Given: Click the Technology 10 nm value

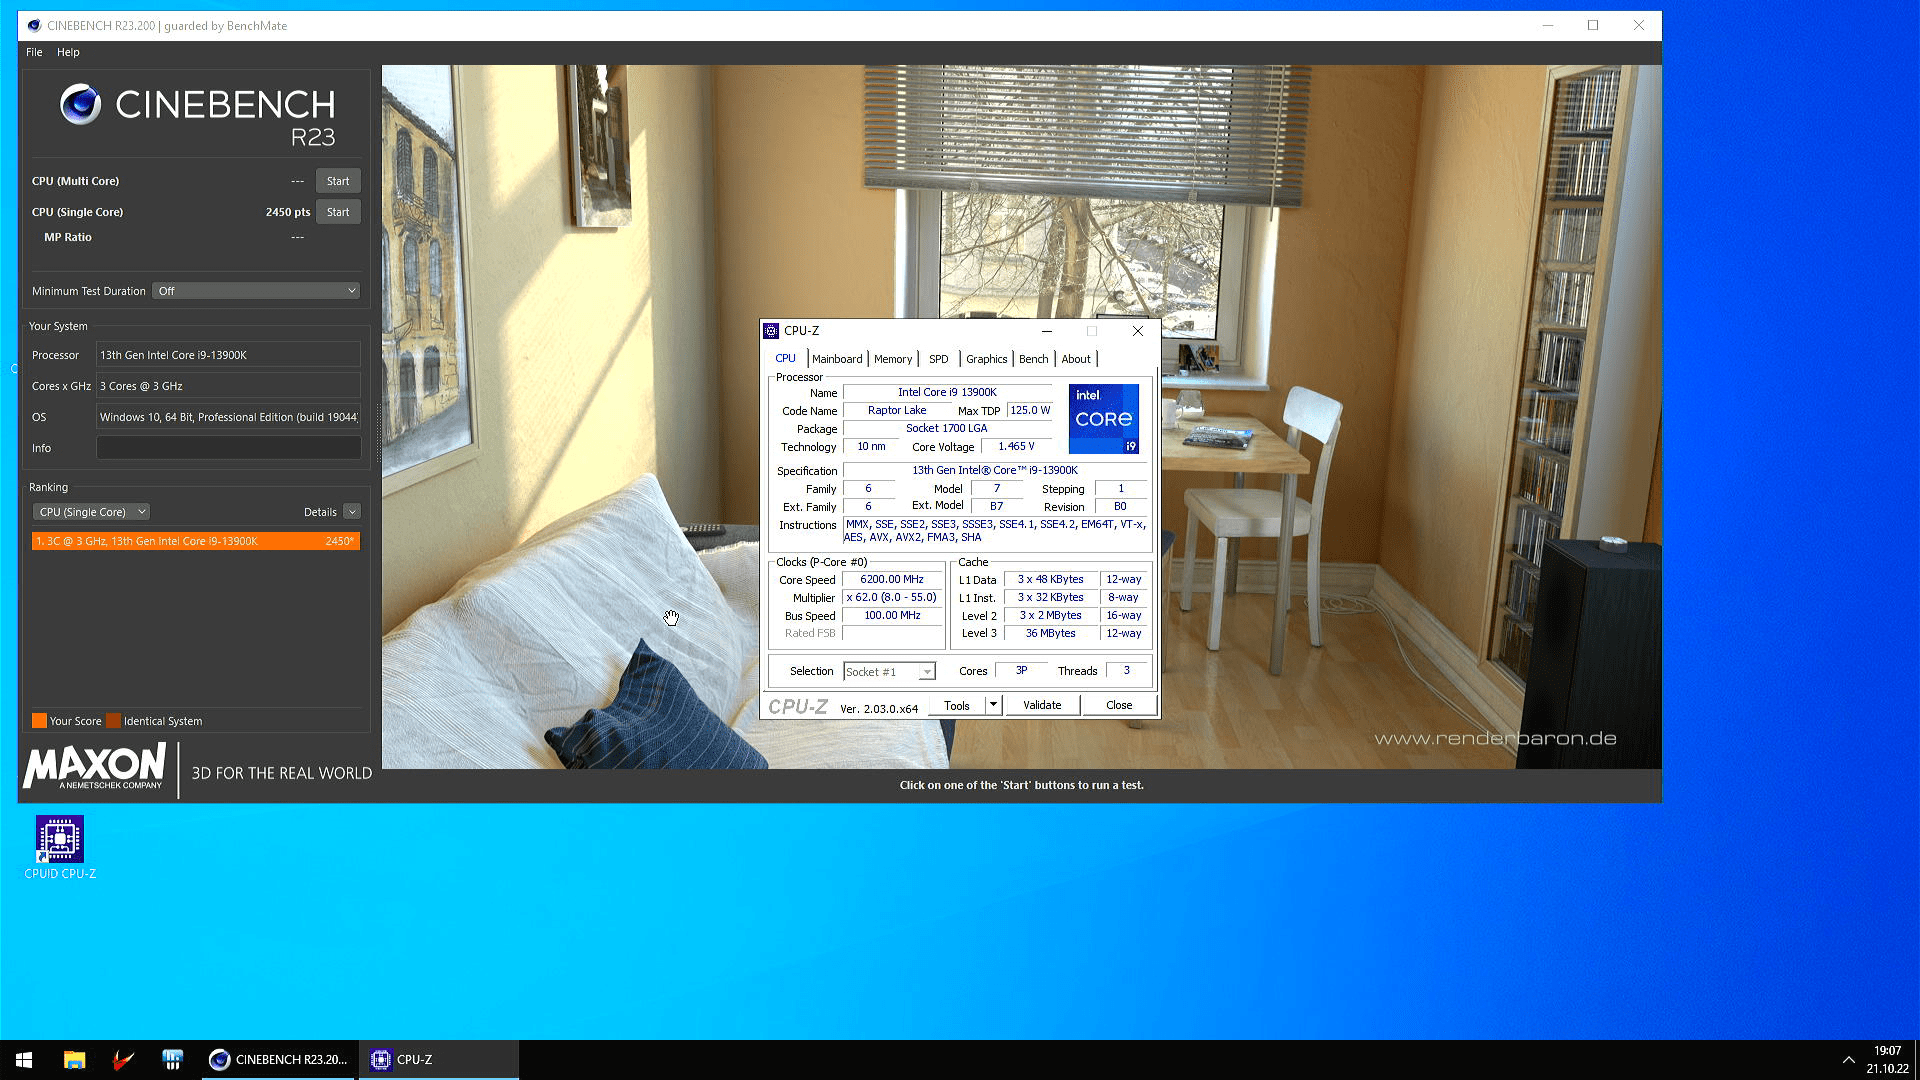Looking at the screenshot, I should tap(871, 447).
